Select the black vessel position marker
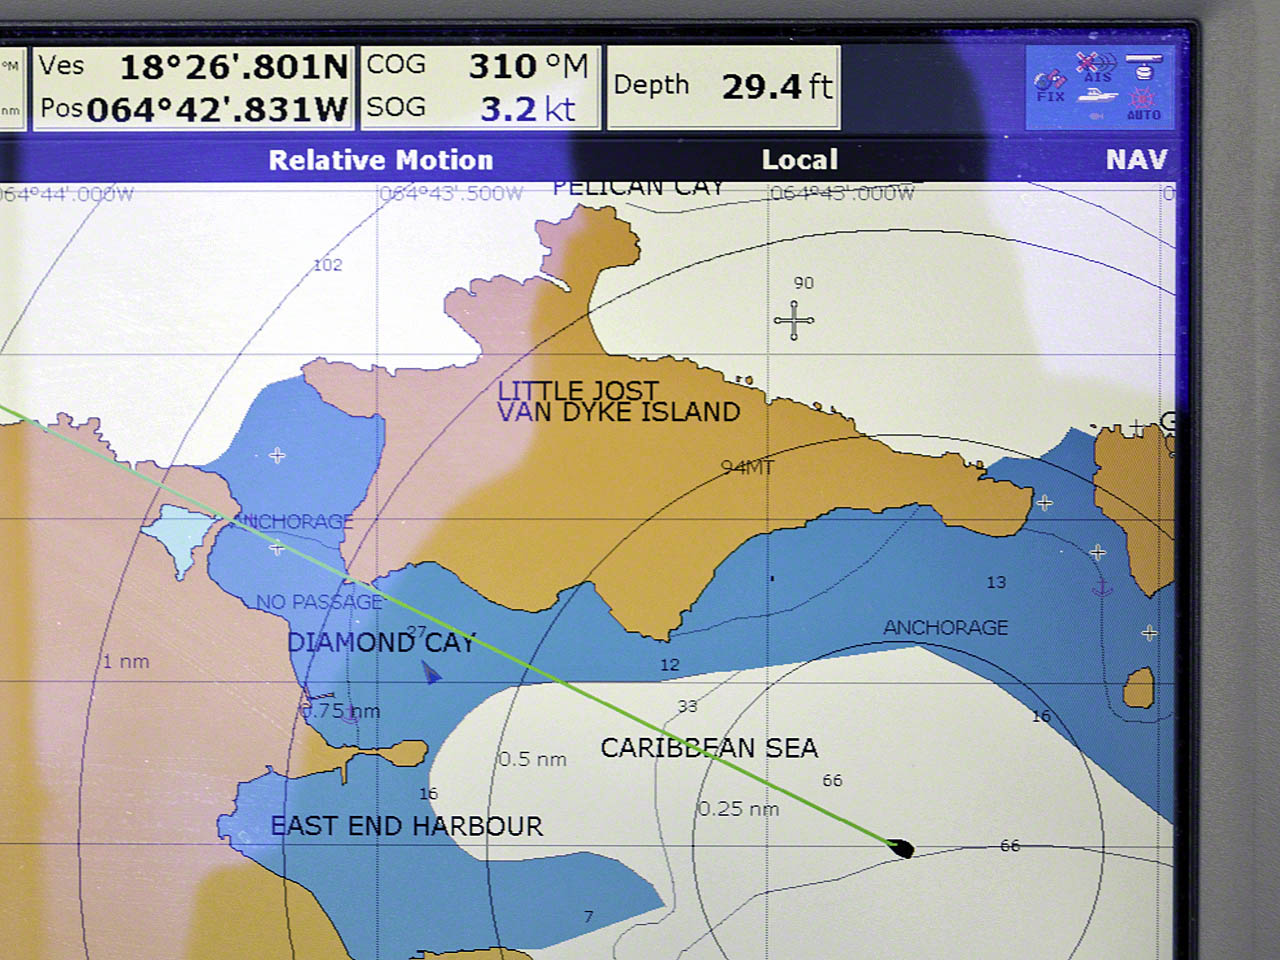The image size is (1280, 960). click(902, 849)
